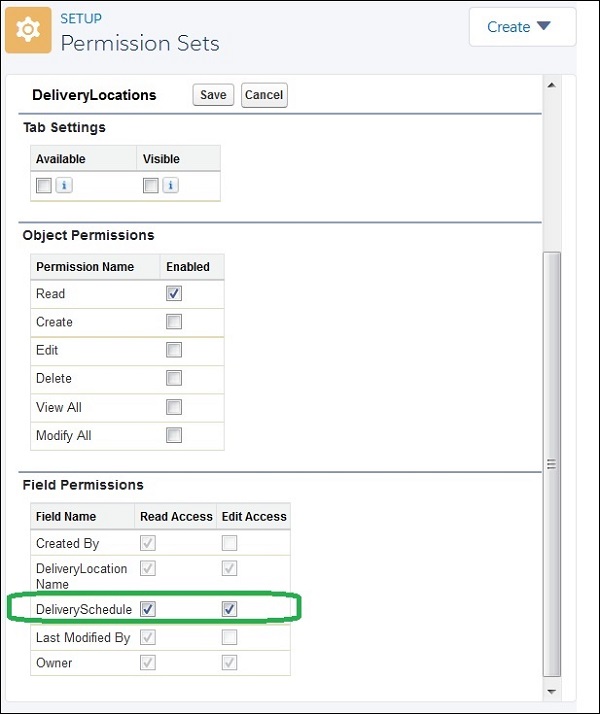Enable the Edit object permission
600x714 pixels.
[174, 350]
